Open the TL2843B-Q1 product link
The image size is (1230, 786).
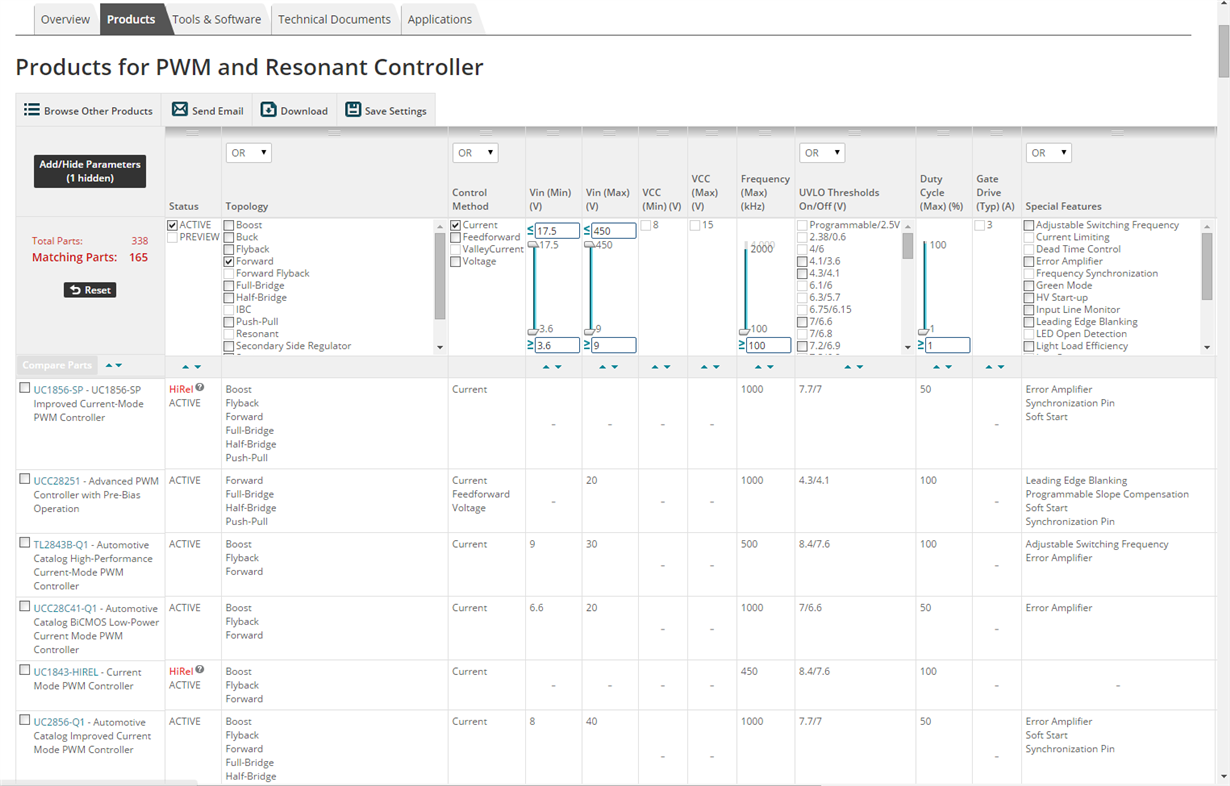pos(61,545)
